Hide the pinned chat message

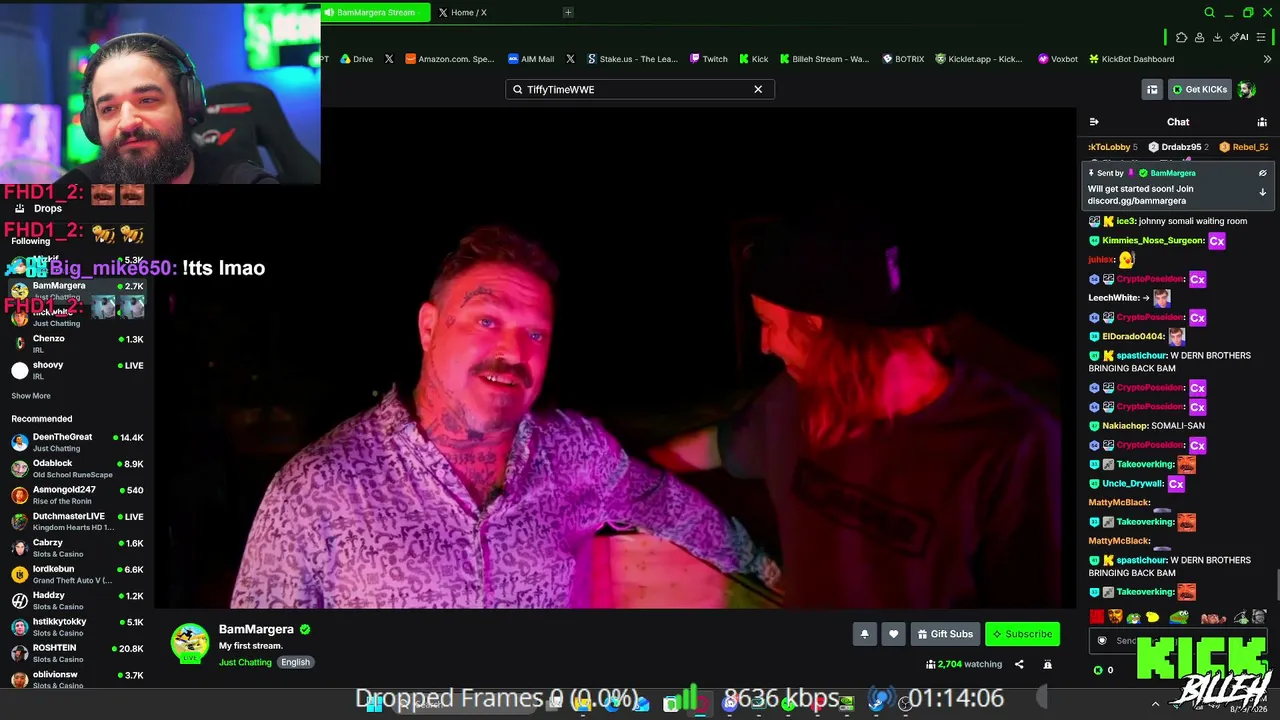point(1262,173)
